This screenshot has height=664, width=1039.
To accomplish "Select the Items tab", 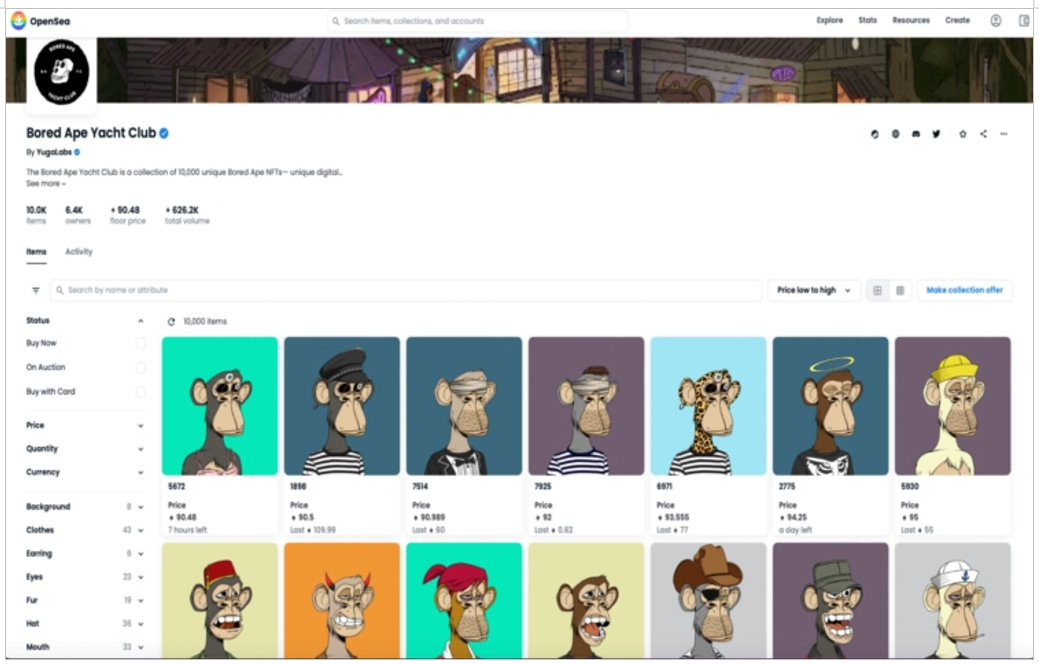I will pos(36,252).
